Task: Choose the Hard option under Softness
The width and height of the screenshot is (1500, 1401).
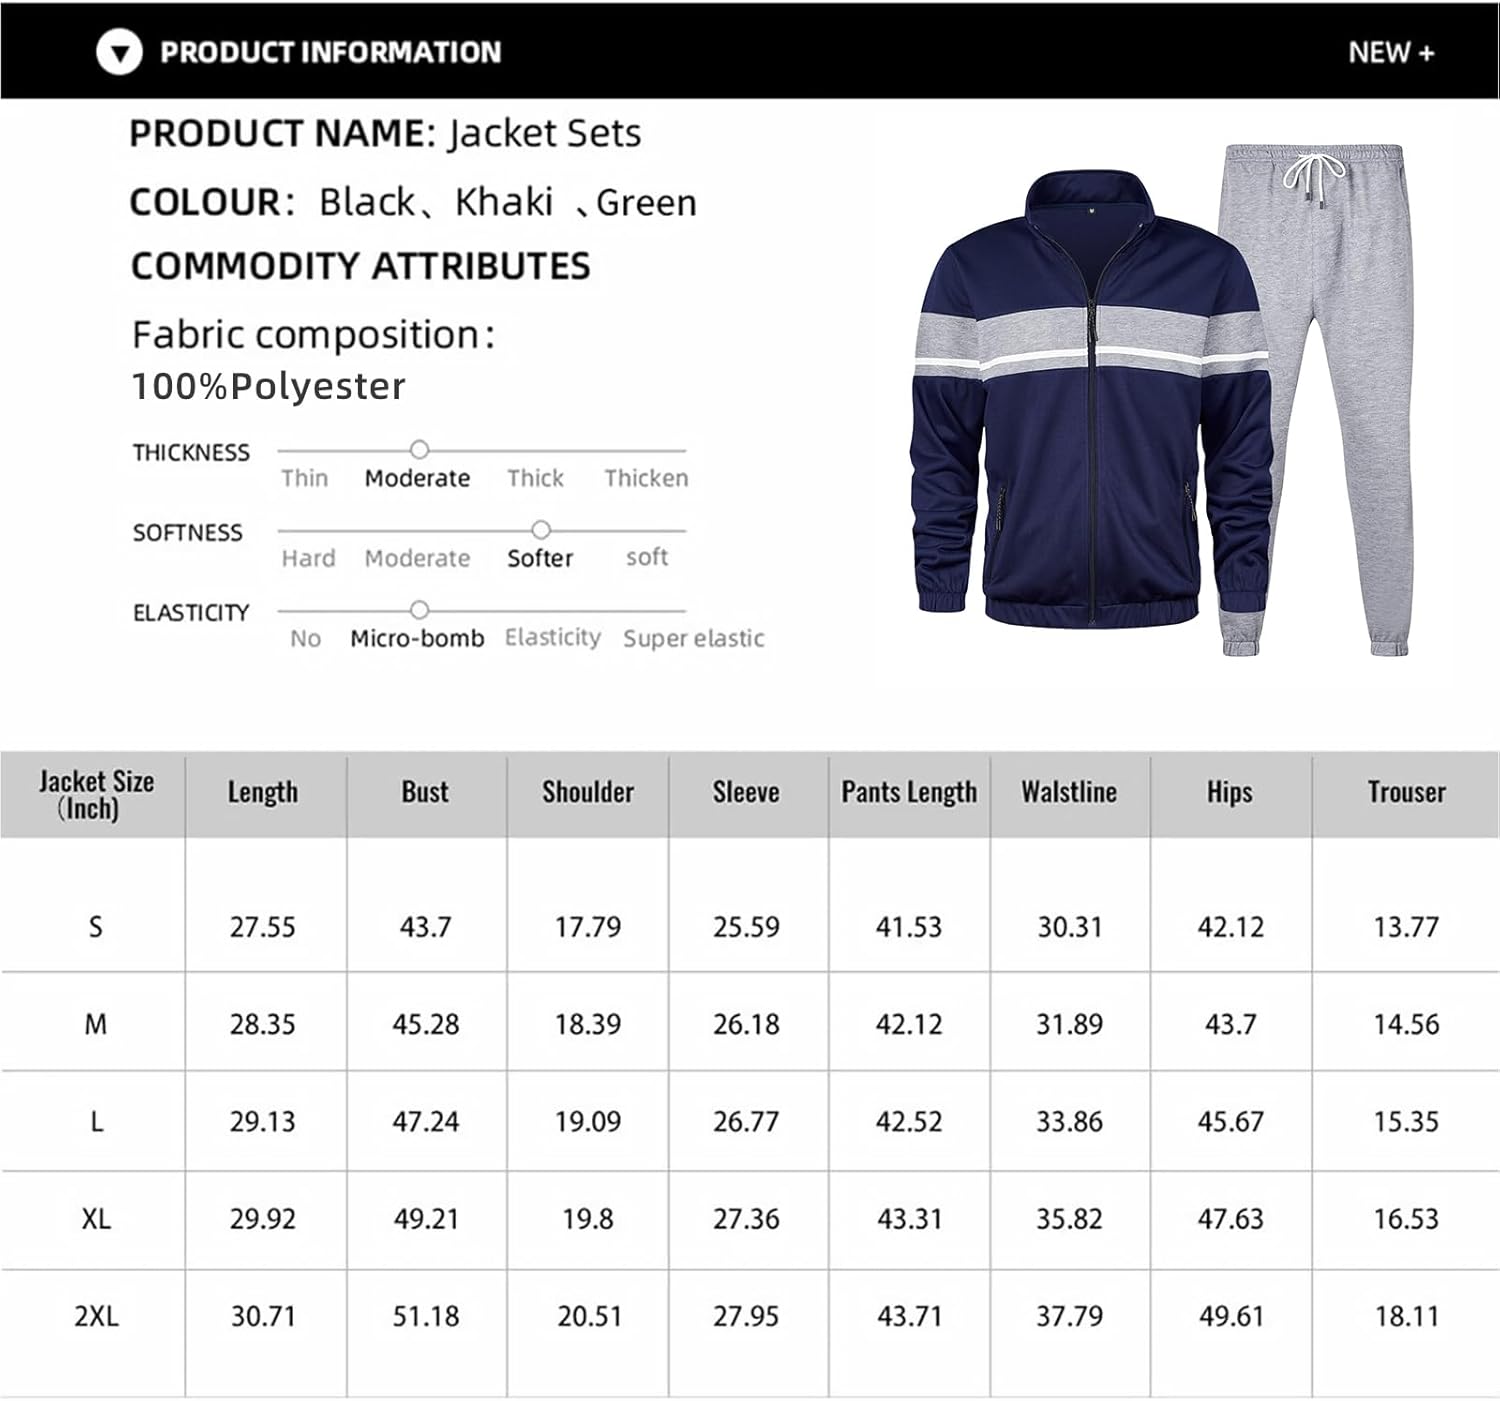Action: point(308,558)
